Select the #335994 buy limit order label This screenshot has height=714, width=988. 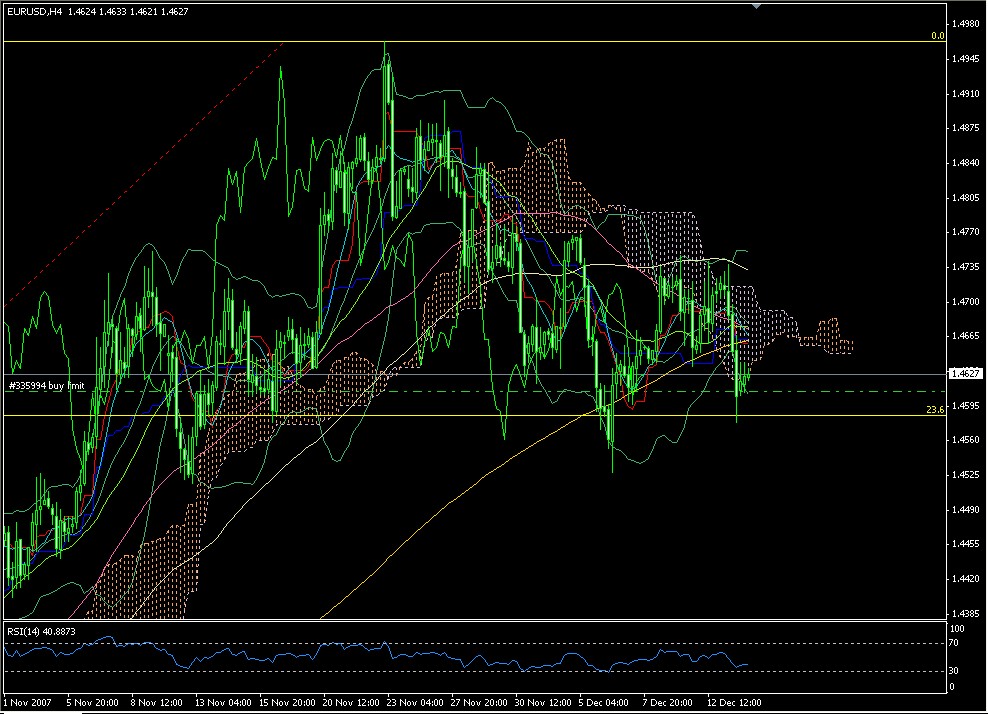47,386
